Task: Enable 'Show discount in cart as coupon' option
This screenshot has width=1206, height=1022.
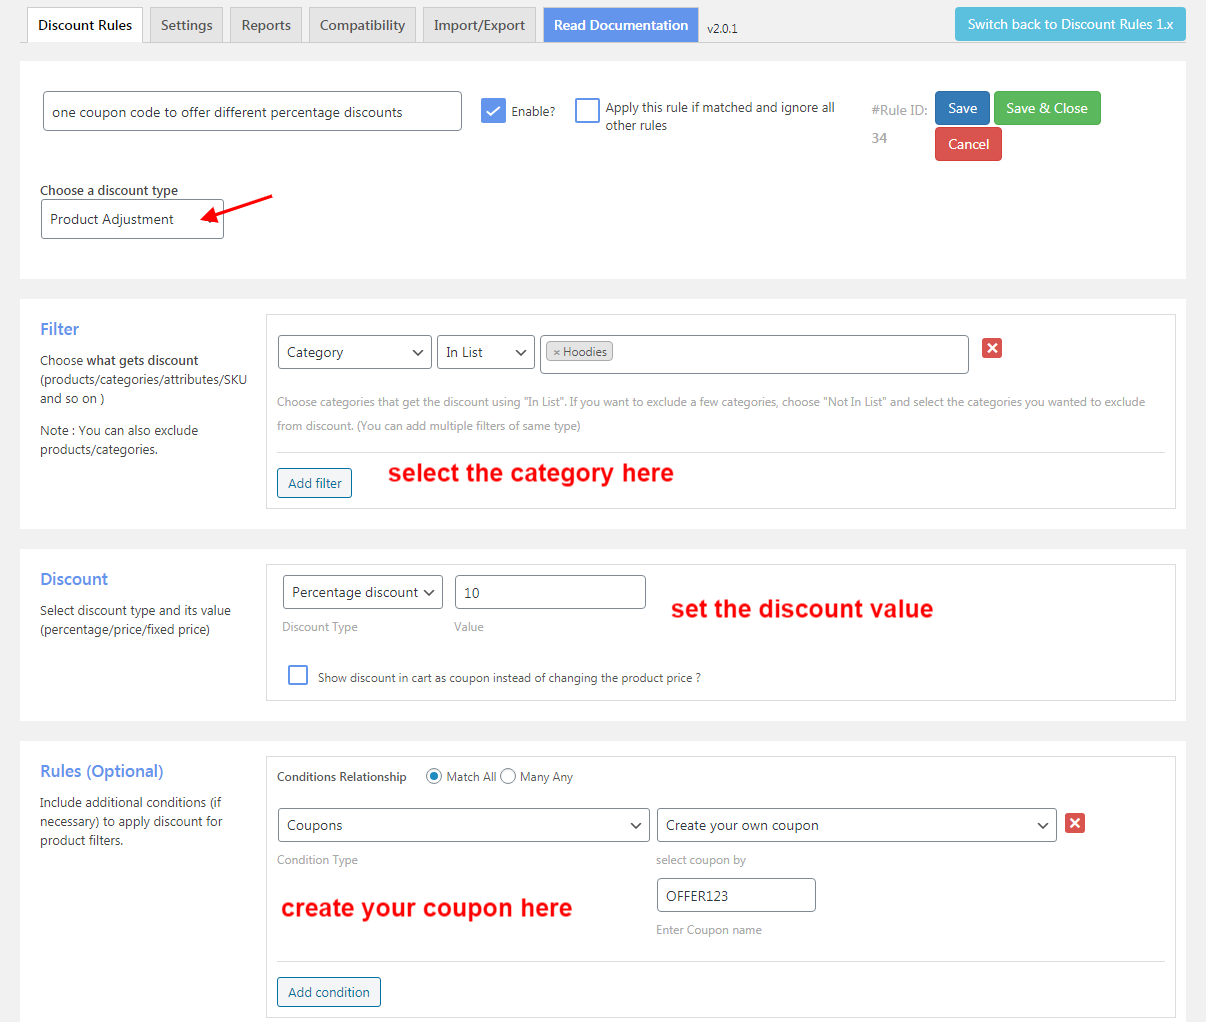Action: (x=297, y=675)
